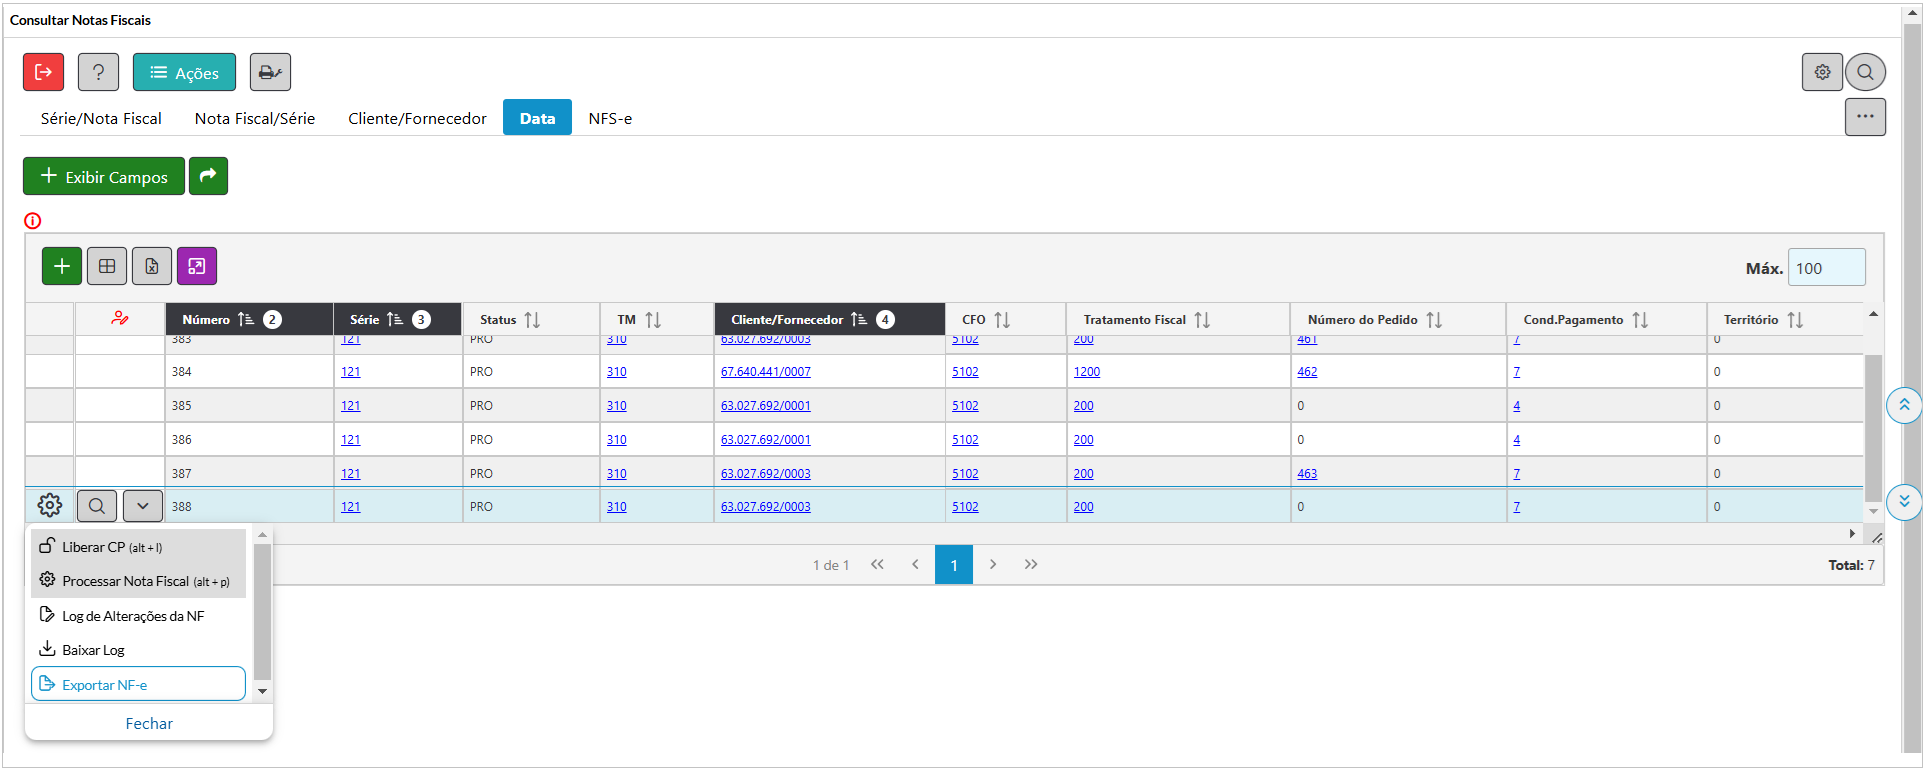Click the magnifier search icon top right

1865,72
